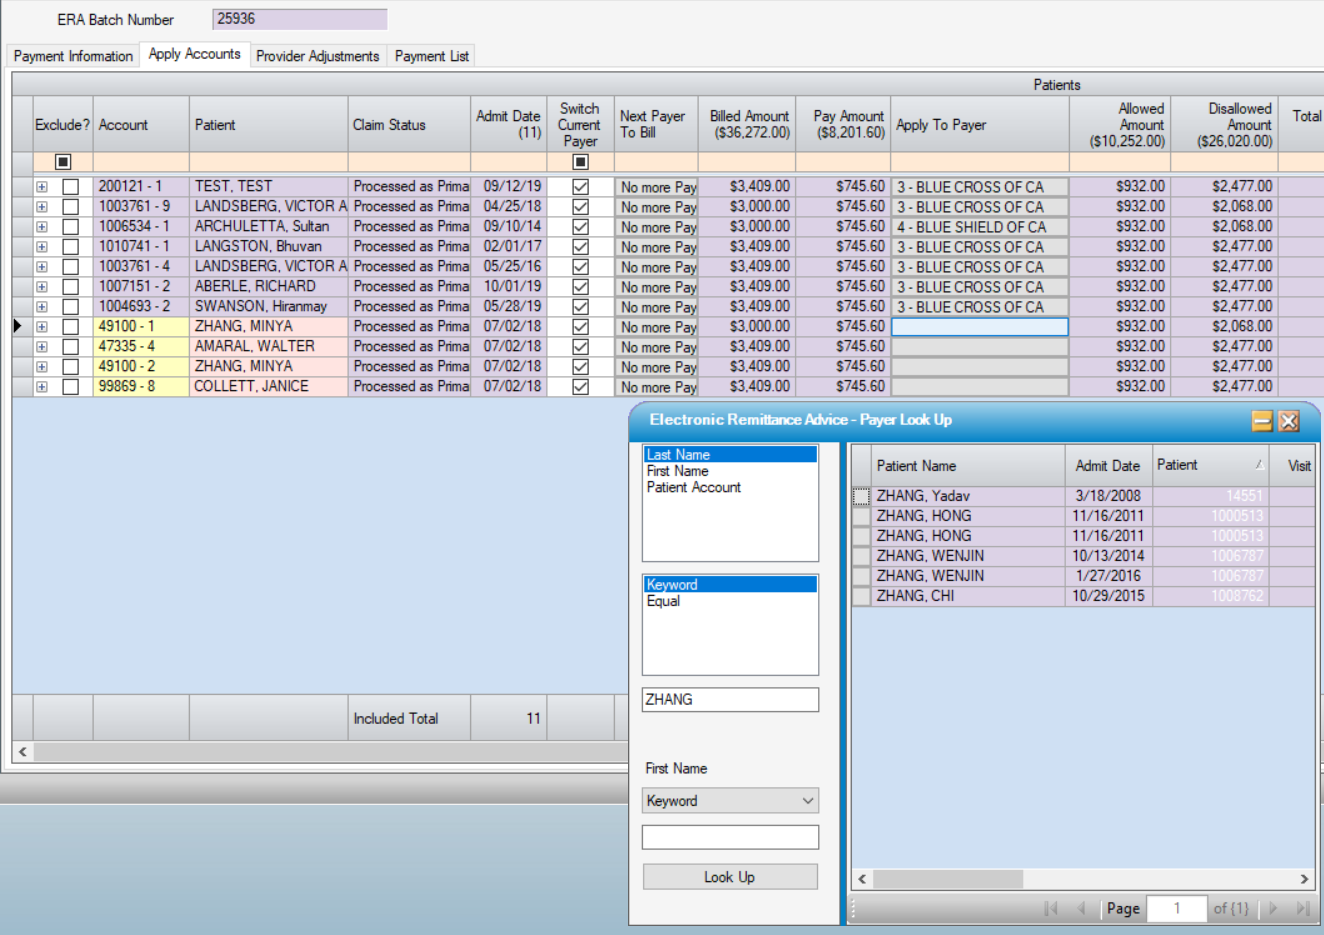This screenshot has height=935, width=1324.
Task: Toggle the Exclude header filter checkbox
Action: [63, 162]
